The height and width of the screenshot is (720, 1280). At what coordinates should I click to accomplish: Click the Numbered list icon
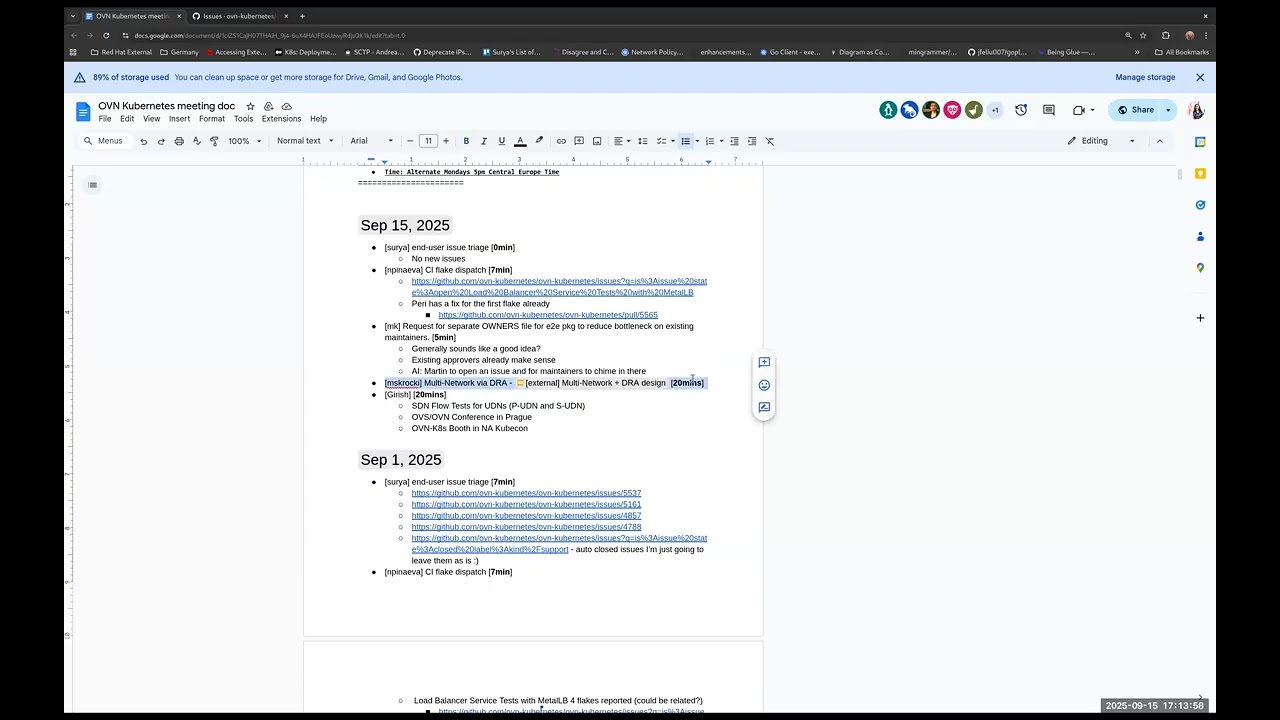(x=709, y=141)
